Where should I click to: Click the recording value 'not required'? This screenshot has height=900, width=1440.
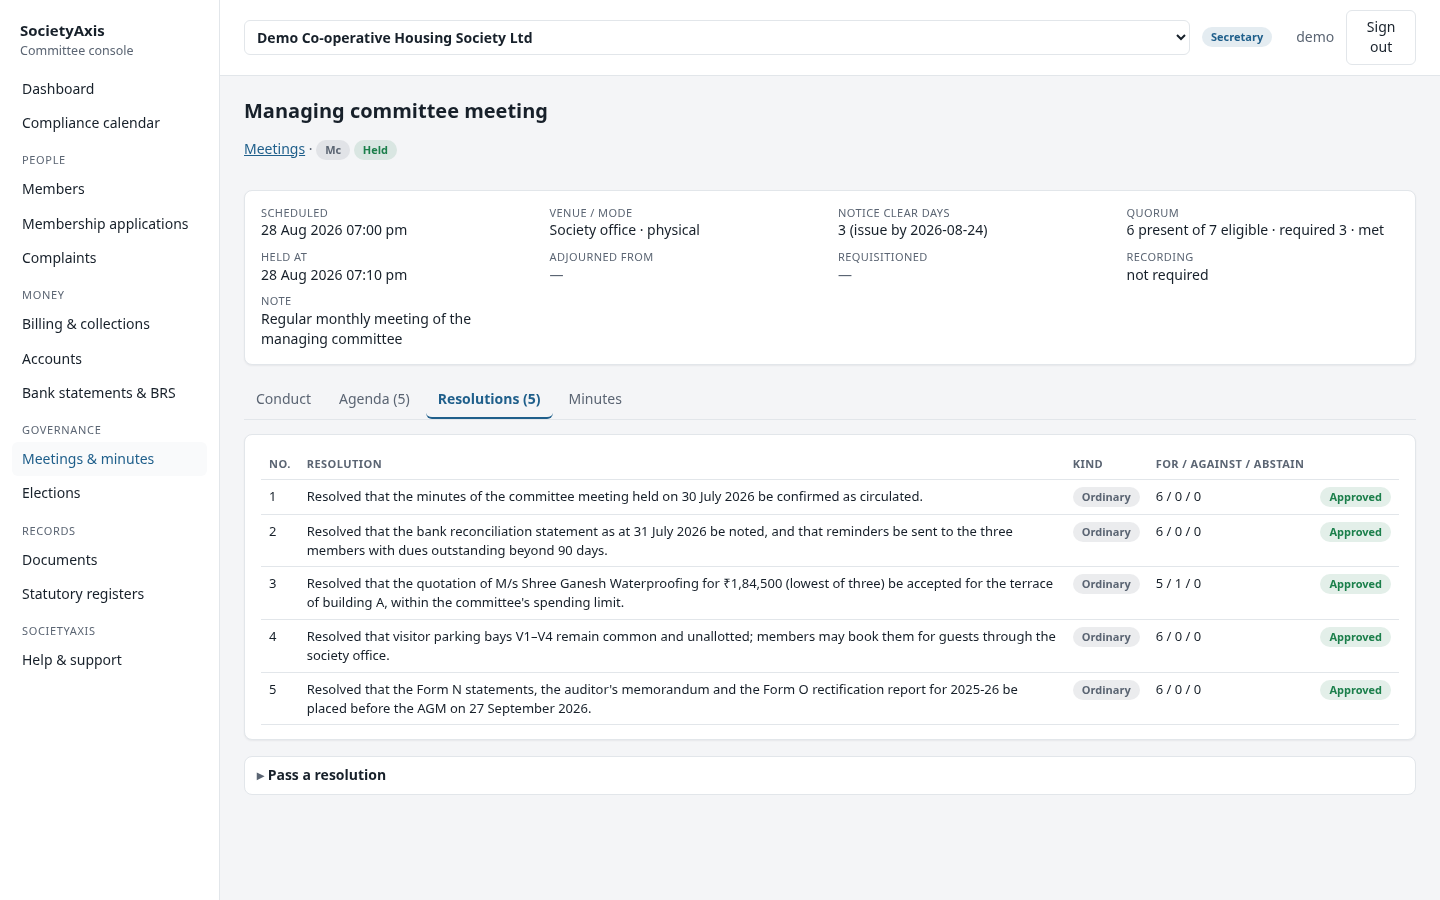(1167, 275)
